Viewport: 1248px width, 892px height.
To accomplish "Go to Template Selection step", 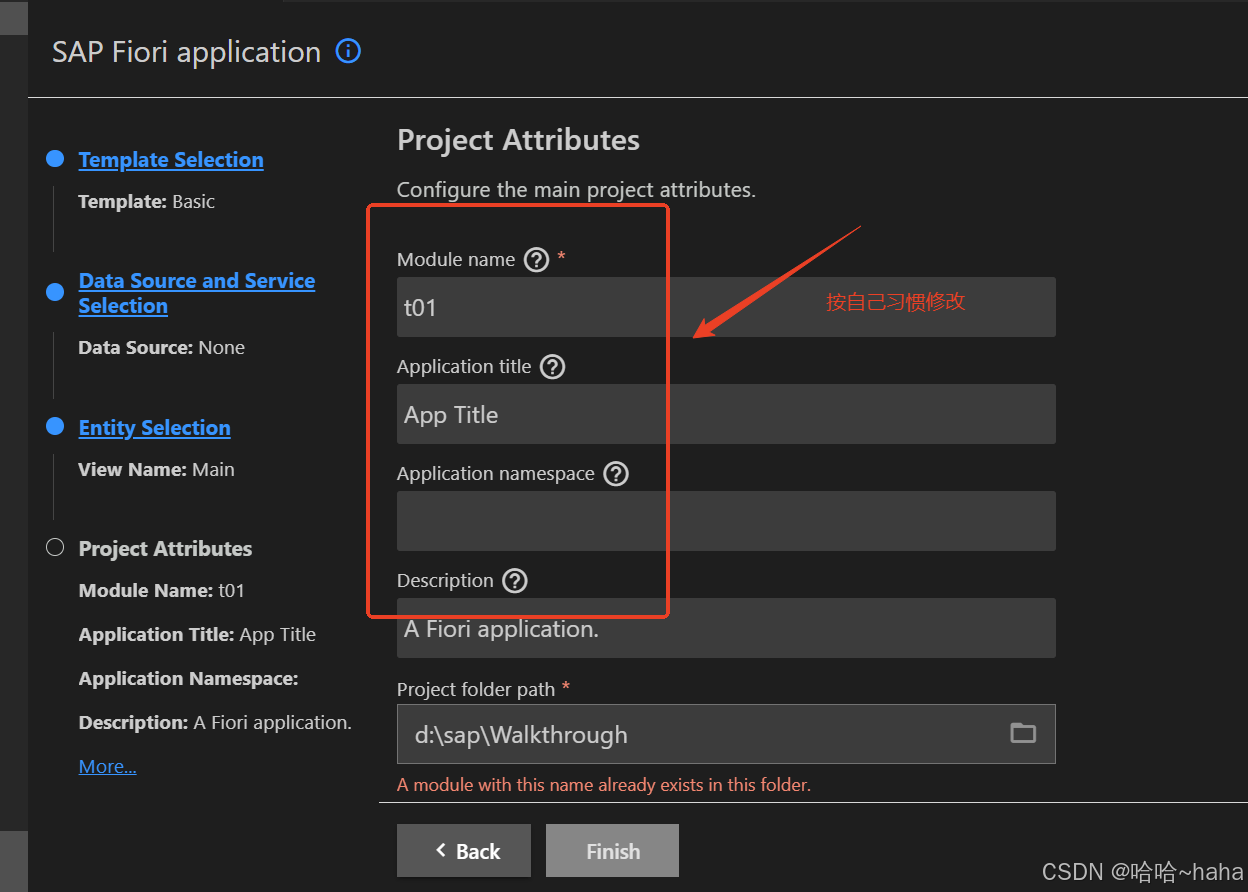I will tap(171, 160).
